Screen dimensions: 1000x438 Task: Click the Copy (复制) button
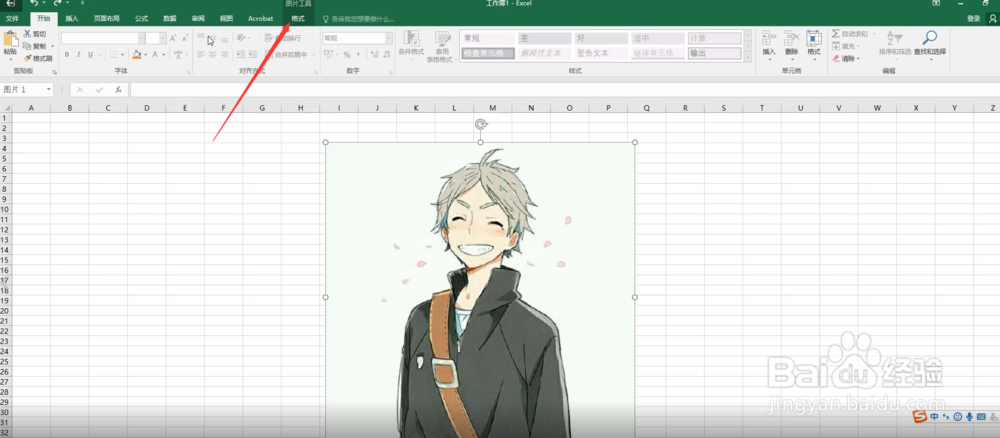34,46
